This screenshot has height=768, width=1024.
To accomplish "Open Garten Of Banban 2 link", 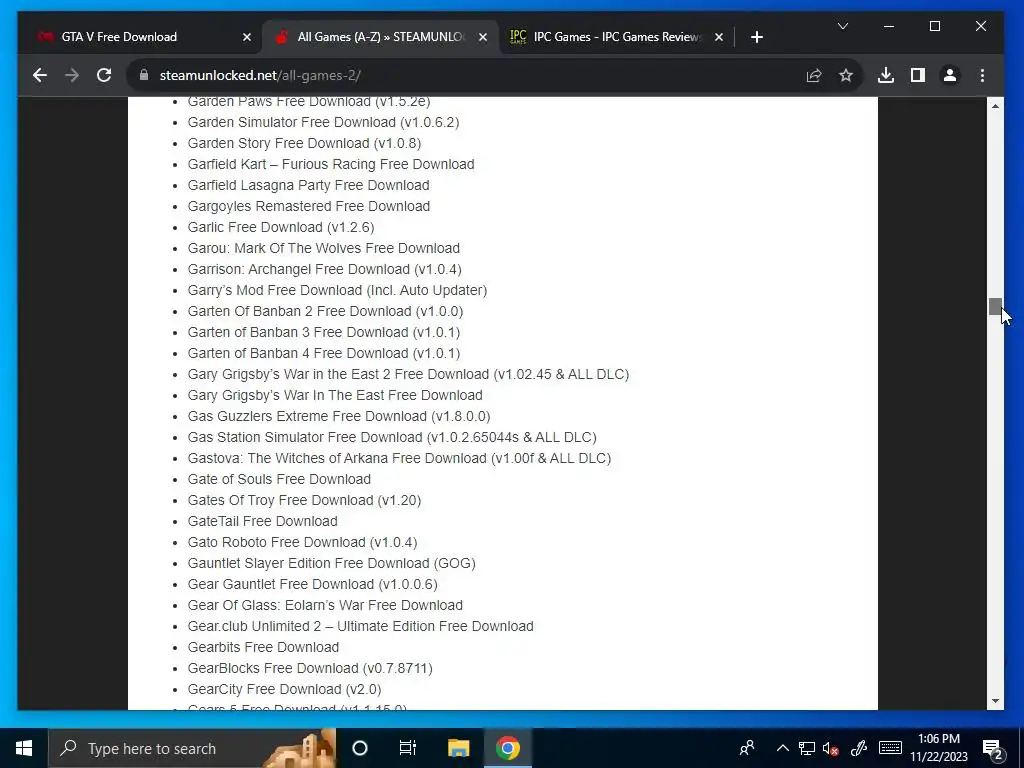I will (325, 311).
